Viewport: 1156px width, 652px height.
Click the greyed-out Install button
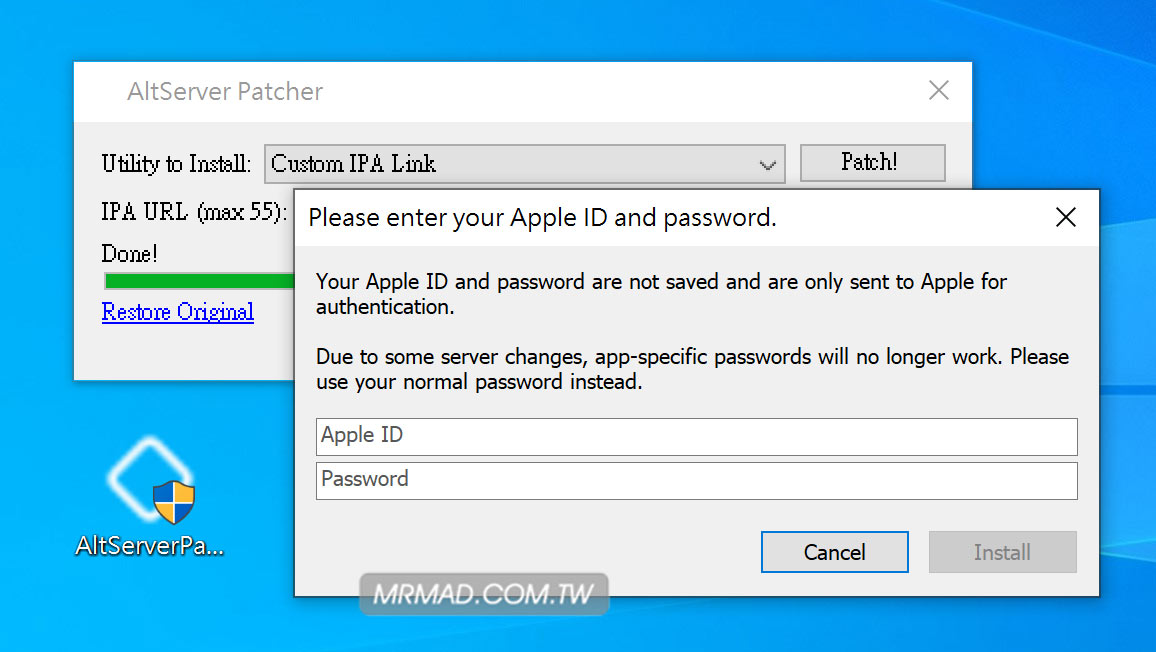(x=1002, y=552)
